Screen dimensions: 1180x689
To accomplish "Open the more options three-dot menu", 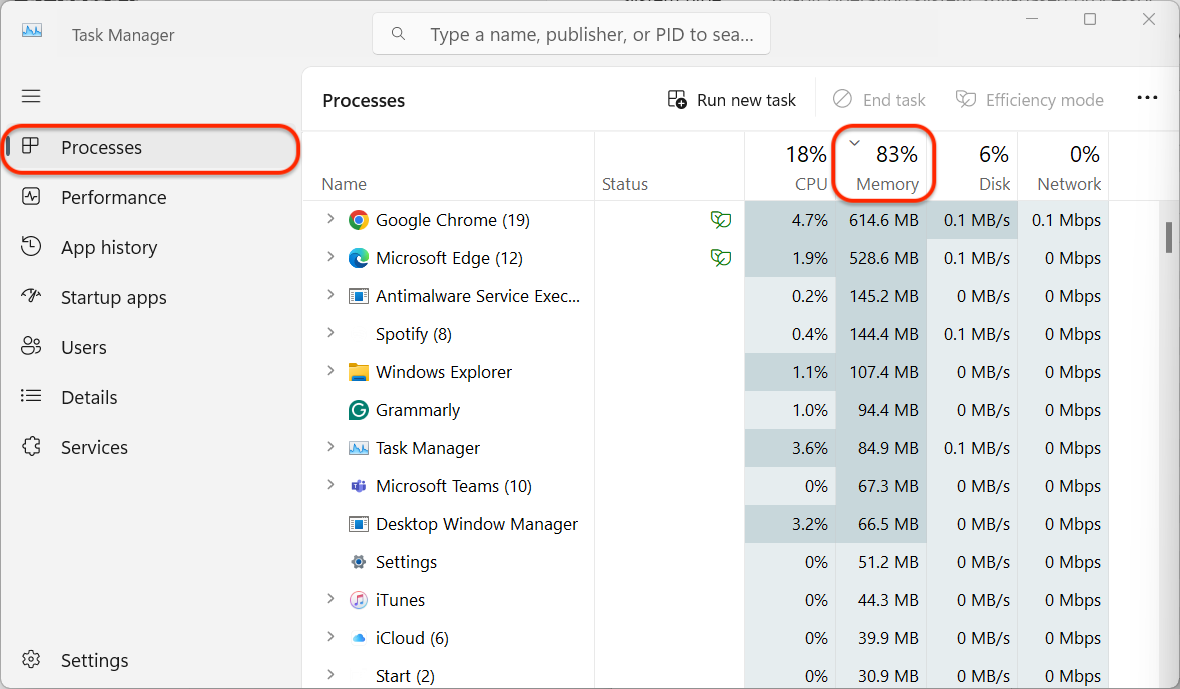I will coord(1147,99).
